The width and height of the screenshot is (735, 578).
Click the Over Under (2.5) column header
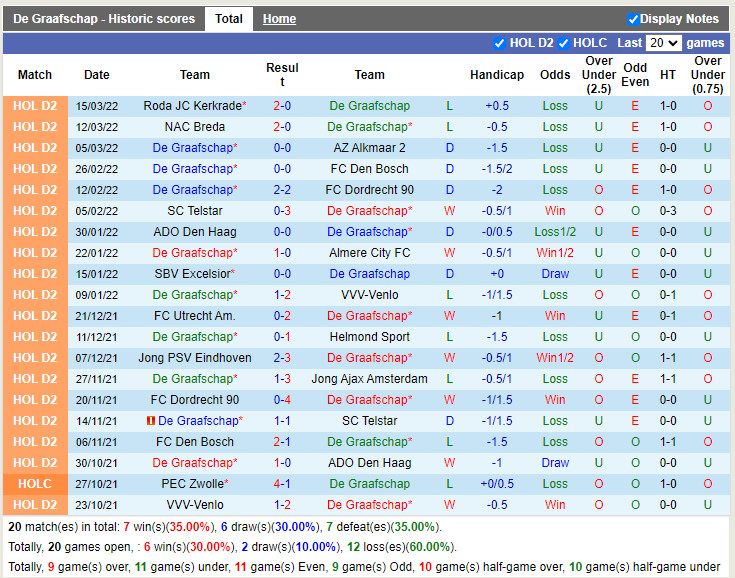[599, 75]
